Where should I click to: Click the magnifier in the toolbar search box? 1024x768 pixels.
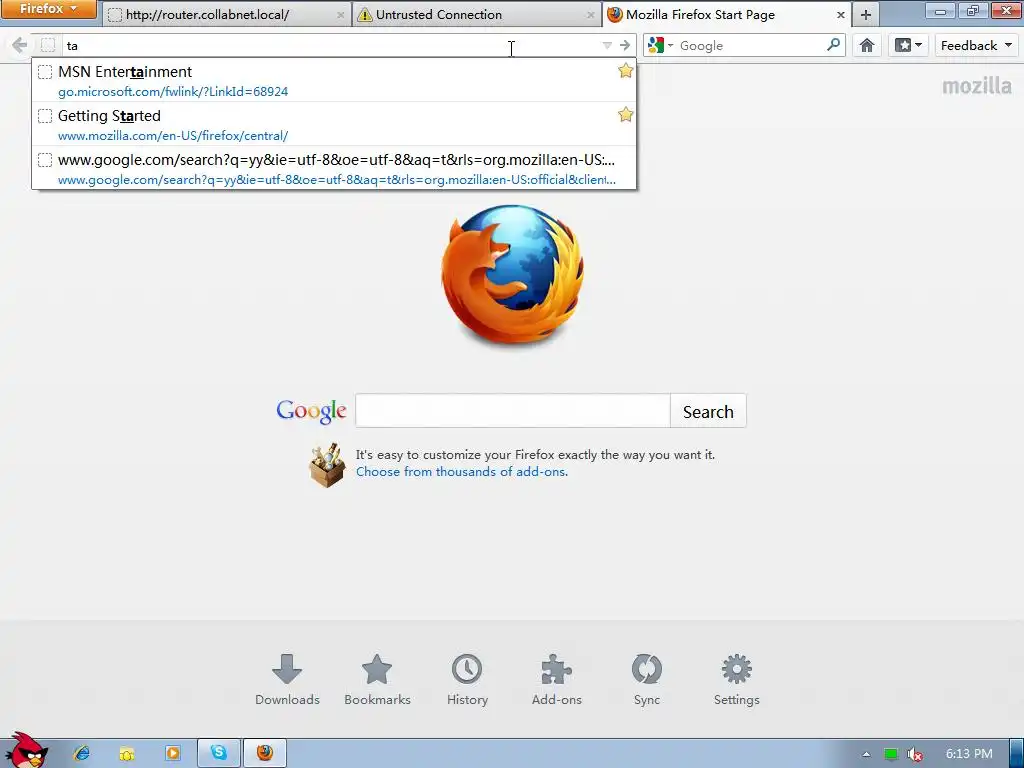(x=833, y=45)
